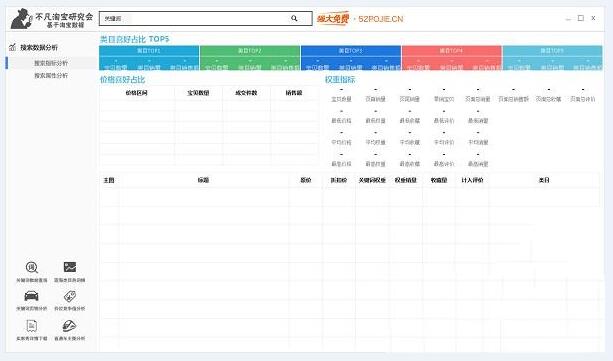
Task: Open the keyword lookup tool with magnifier icon
Action: click(32, 268)
